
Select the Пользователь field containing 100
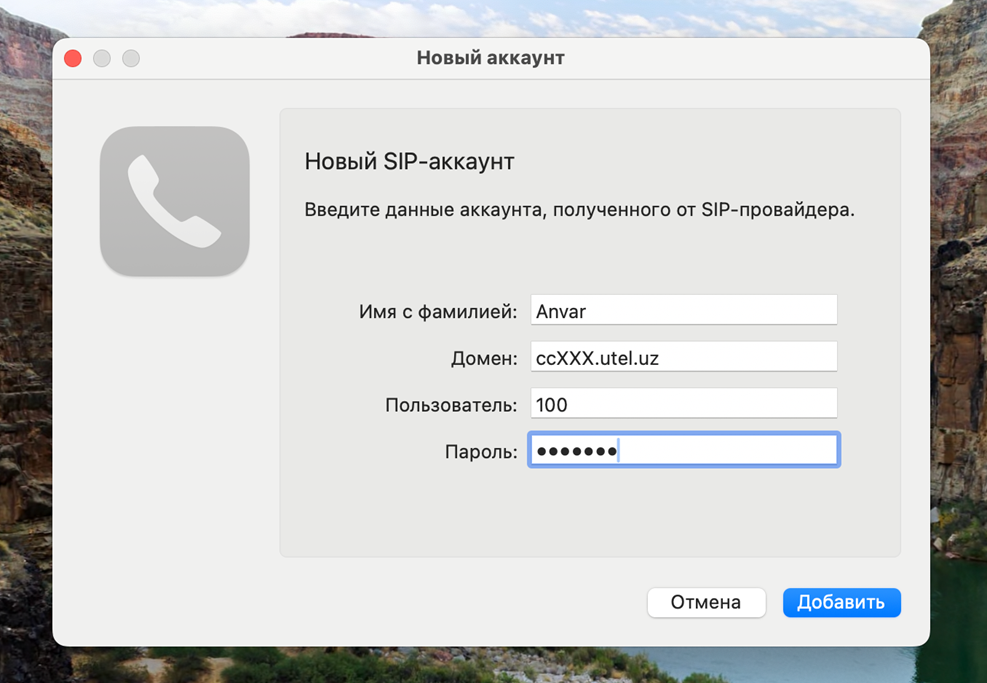point(683,404)
